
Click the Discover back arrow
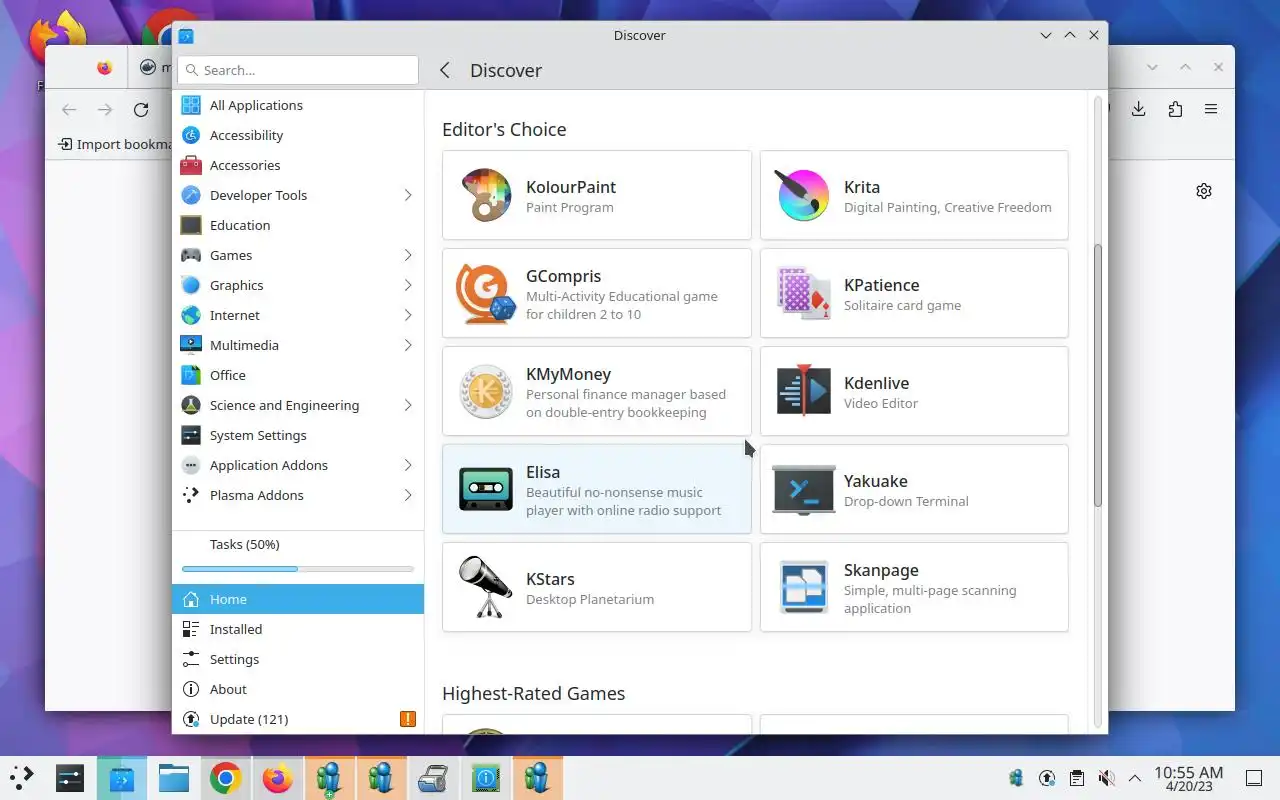(x=445, y=70)
